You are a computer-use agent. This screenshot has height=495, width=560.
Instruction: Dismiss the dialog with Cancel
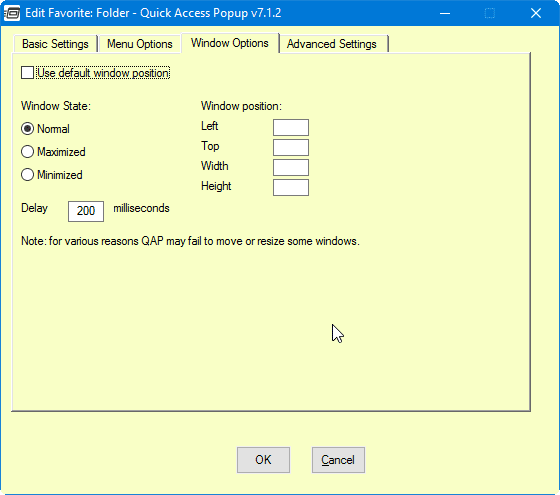point(338,460)
